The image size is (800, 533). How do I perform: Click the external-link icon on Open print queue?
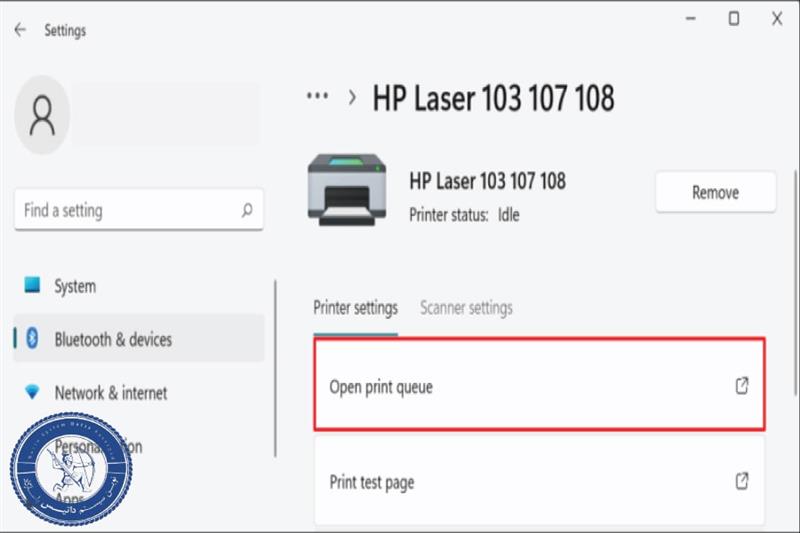click(742, 386)
